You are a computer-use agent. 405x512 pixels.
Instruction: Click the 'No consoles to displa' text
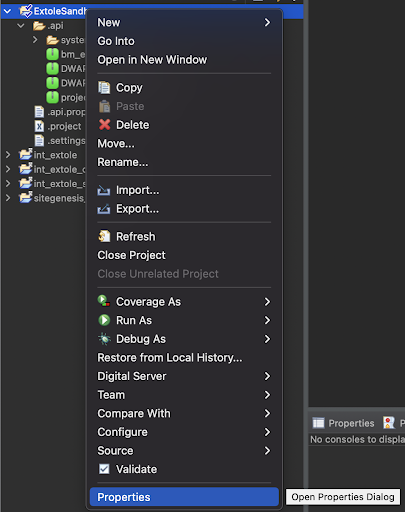coord(357,439)
